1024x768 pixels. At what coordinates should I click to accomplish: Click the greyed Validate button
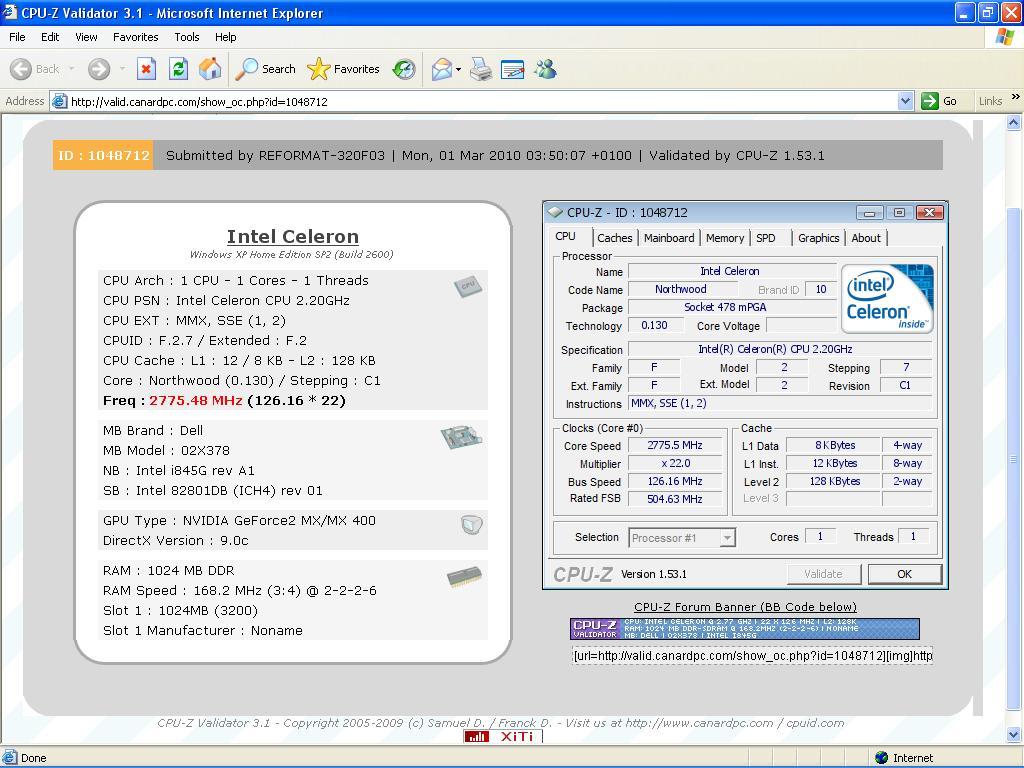823,574
